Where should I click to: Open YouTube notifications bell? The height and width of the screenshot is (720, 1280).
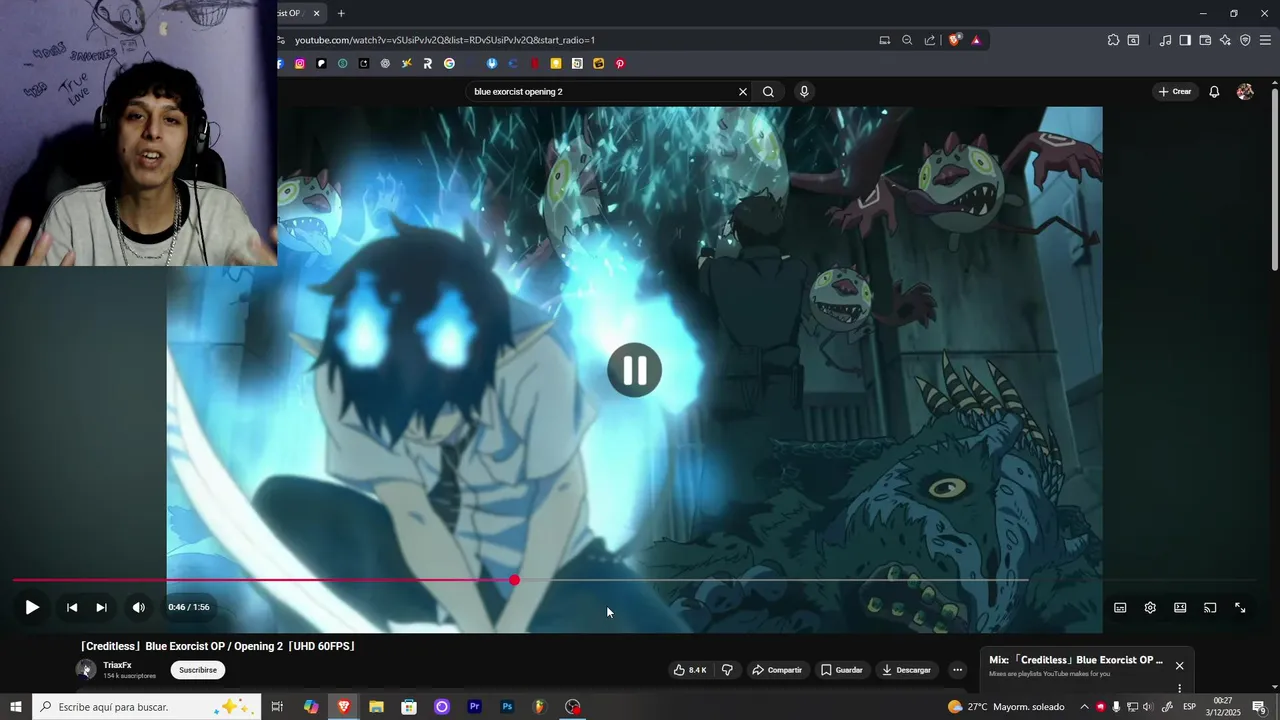(x=1214, y=92)
